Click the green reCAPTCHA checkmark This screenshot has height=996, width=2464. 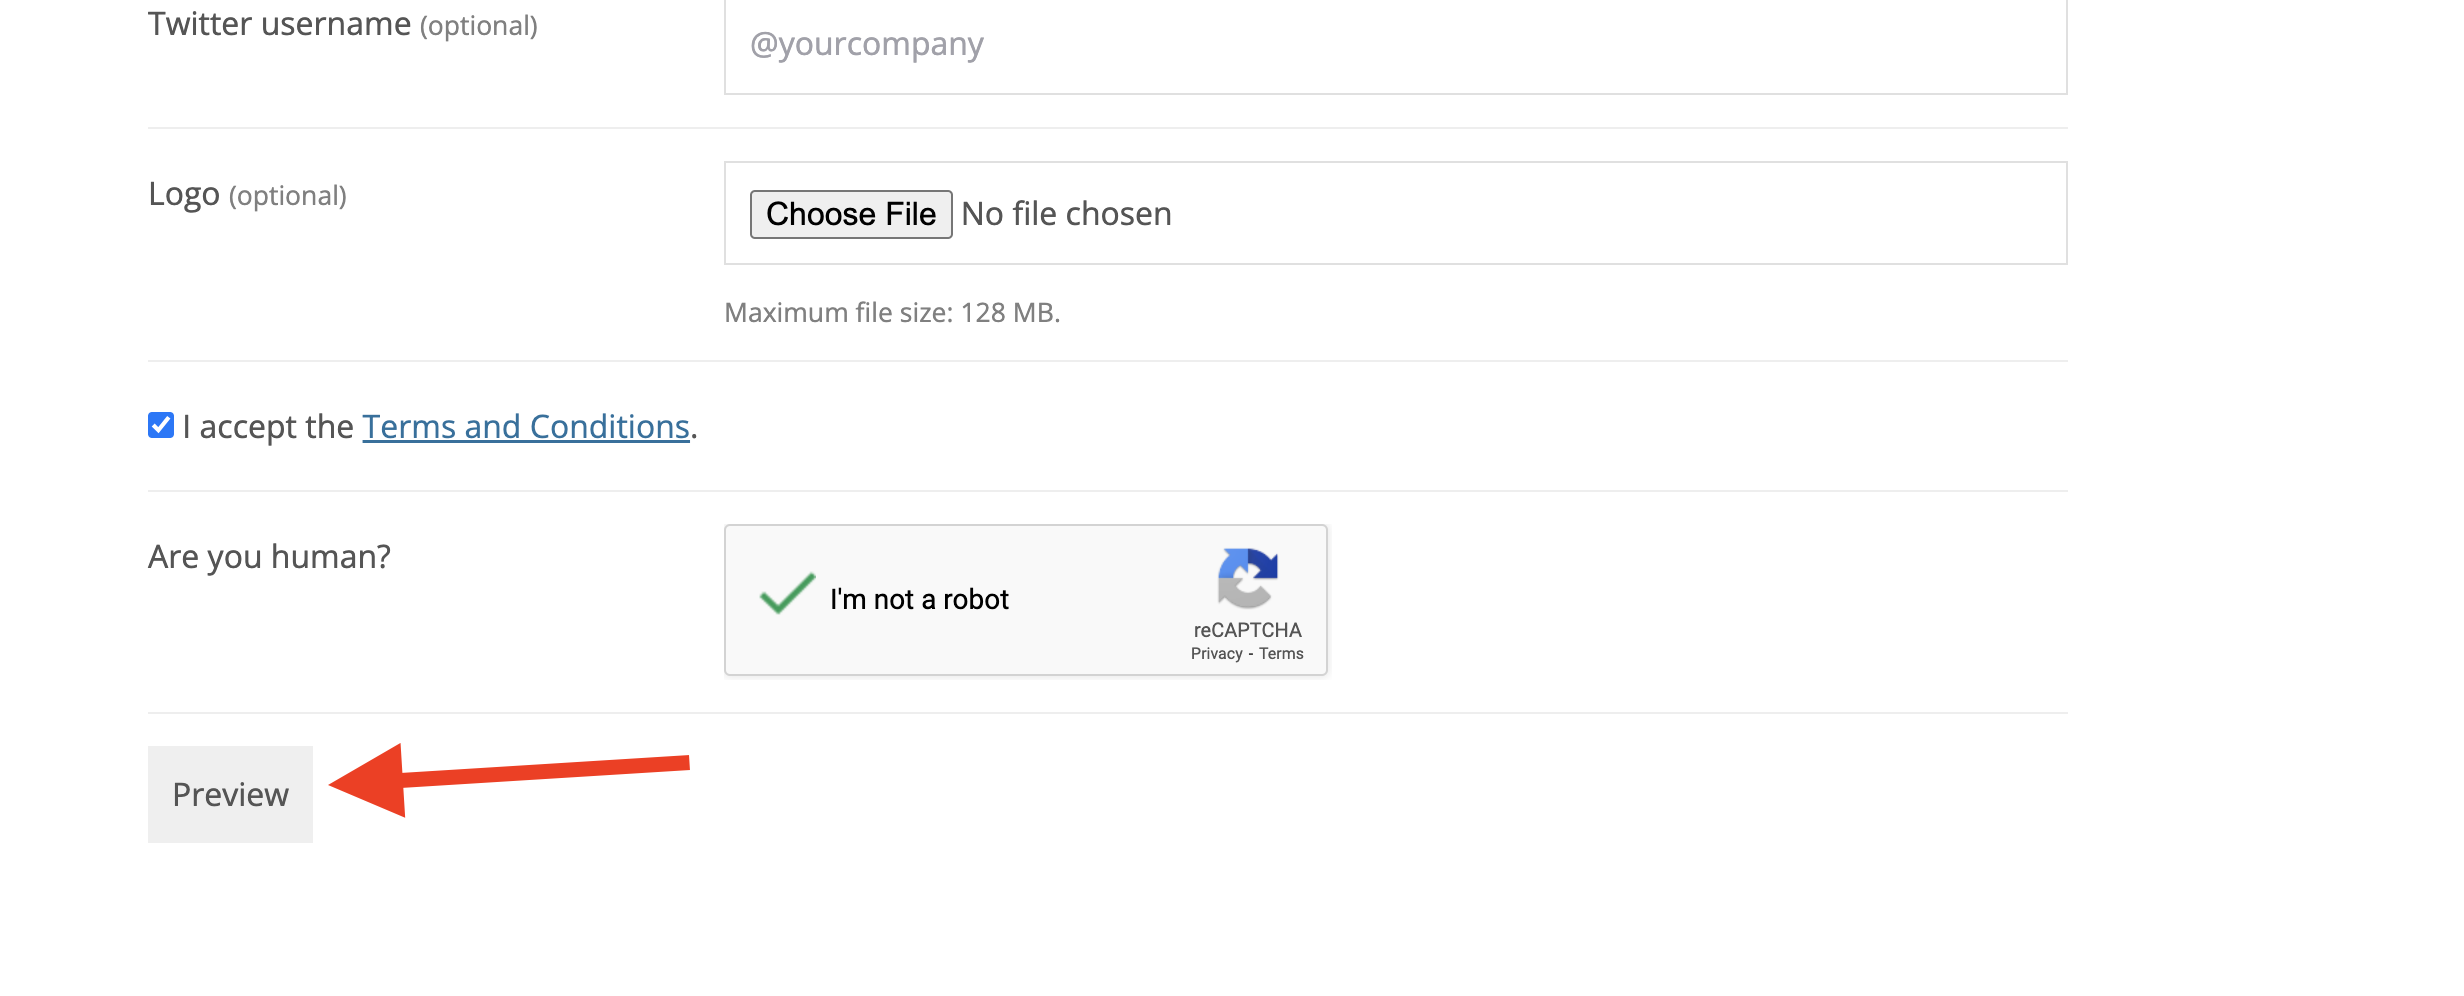click(x=787, y=593)
